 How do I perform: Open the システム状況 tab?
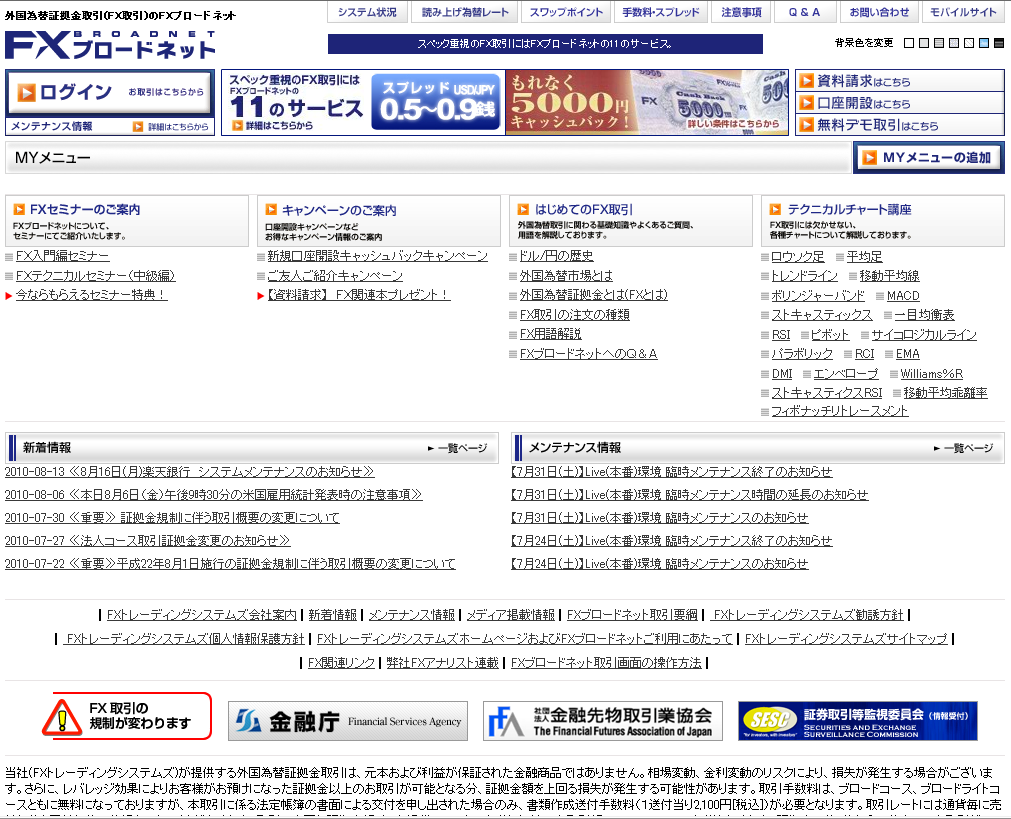368,12
